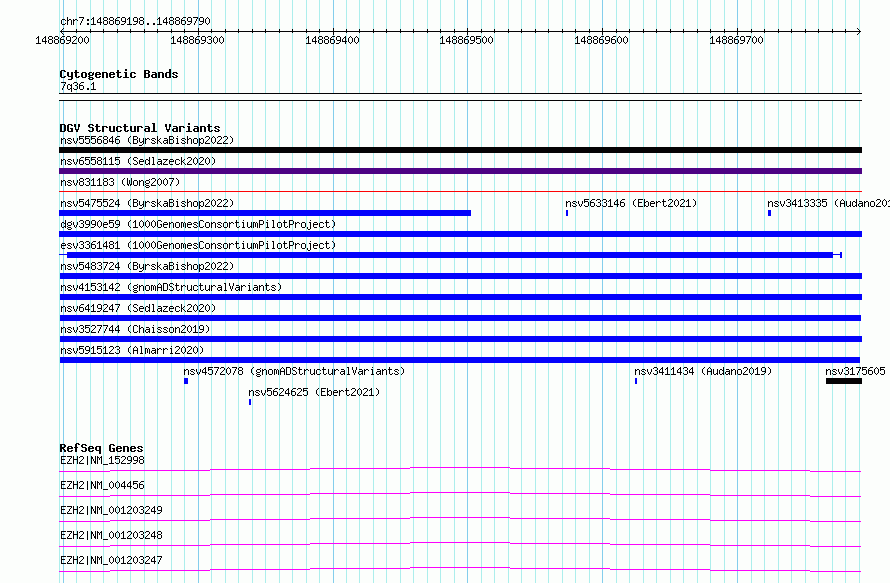Select the small blue marker under nsv3411434
The height and width of the screenshot is (583, 890).
(x=636, y=381)
